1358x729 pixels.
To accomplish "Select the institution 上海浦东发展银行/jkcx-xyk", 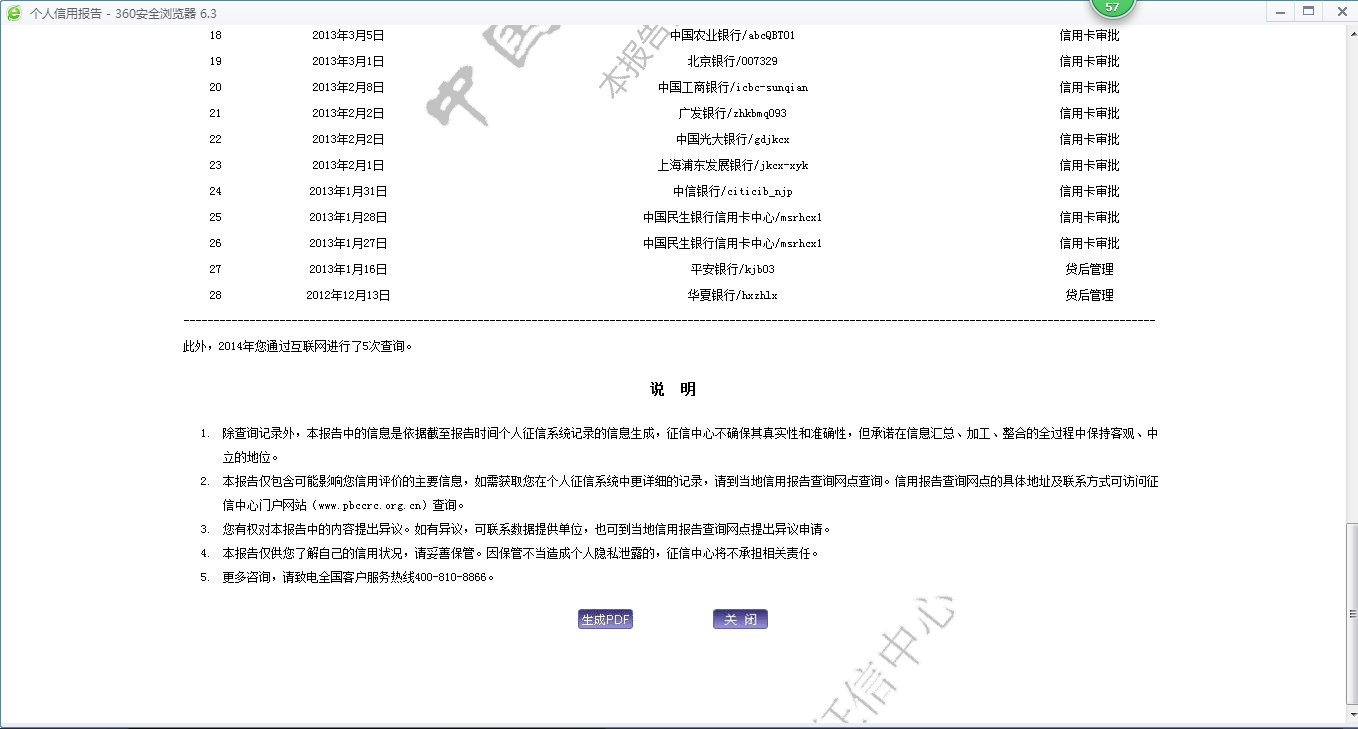I will pos(733,165).
